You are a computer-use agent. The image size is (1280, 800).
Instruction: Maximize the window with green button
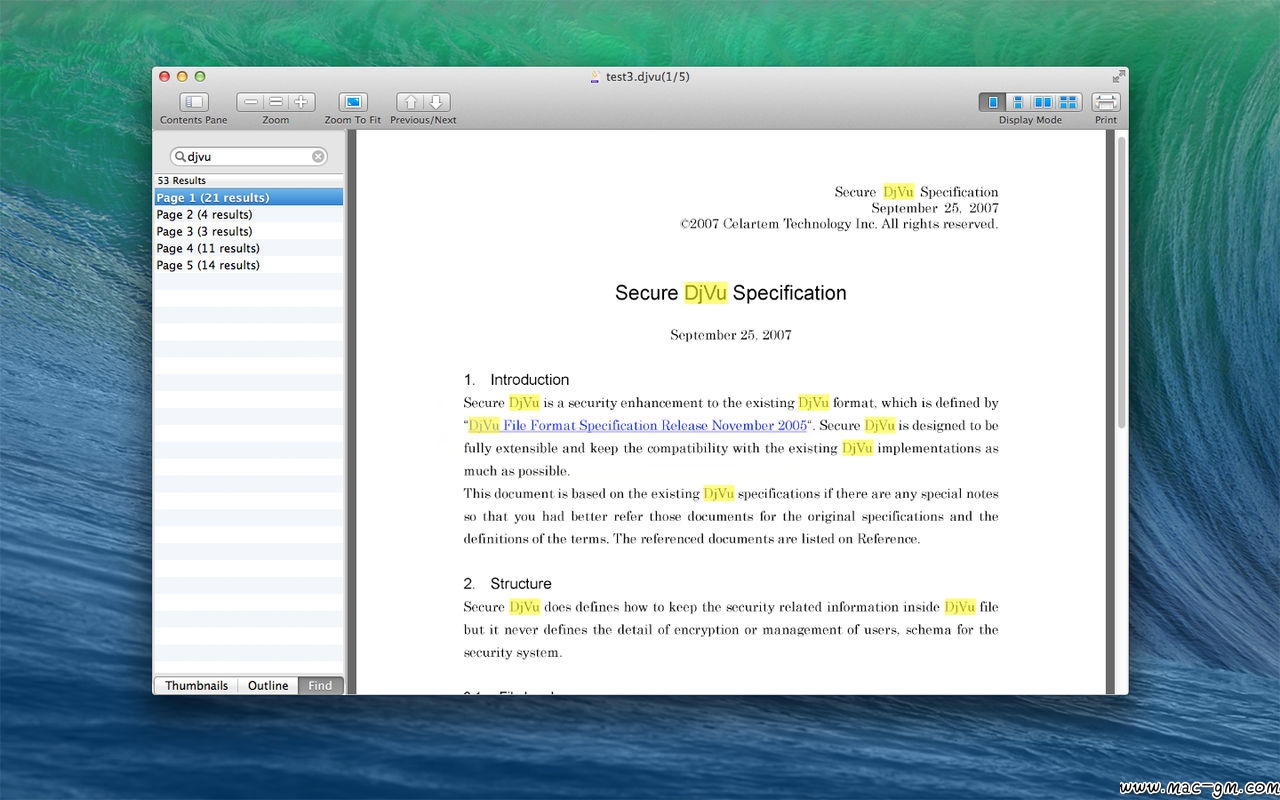coord(200,76)
